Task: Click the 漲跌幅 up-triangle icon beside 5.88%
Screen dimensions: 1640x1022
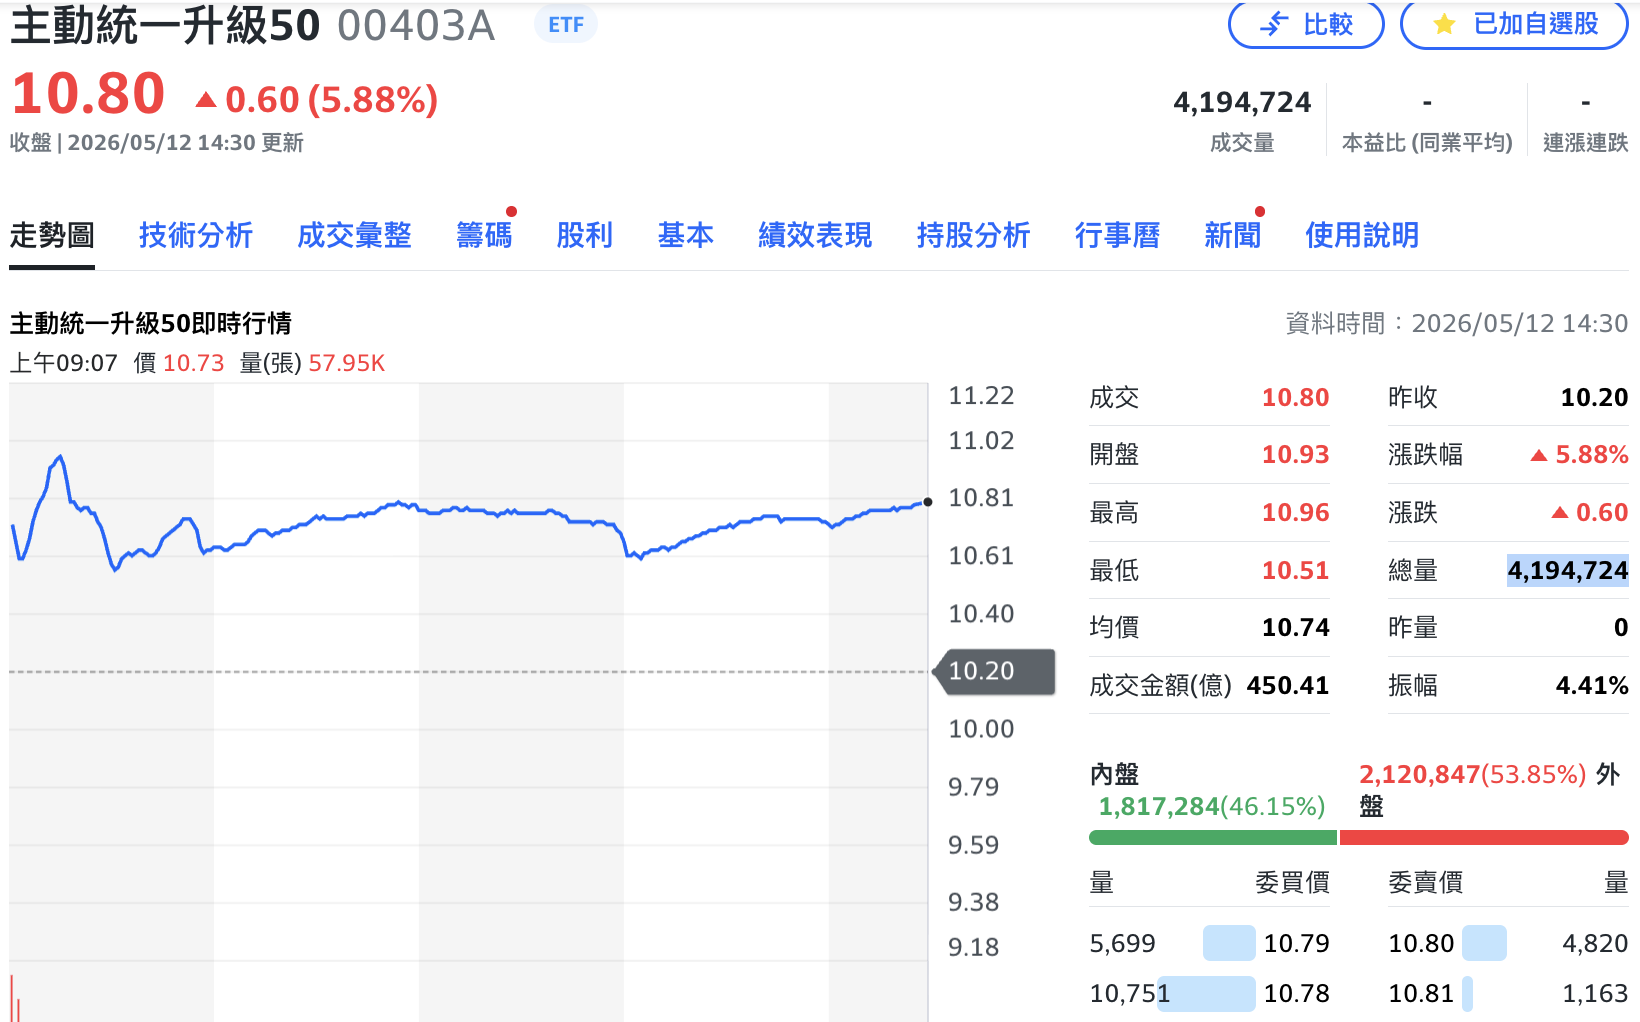Action: [x=1539, y=456]
